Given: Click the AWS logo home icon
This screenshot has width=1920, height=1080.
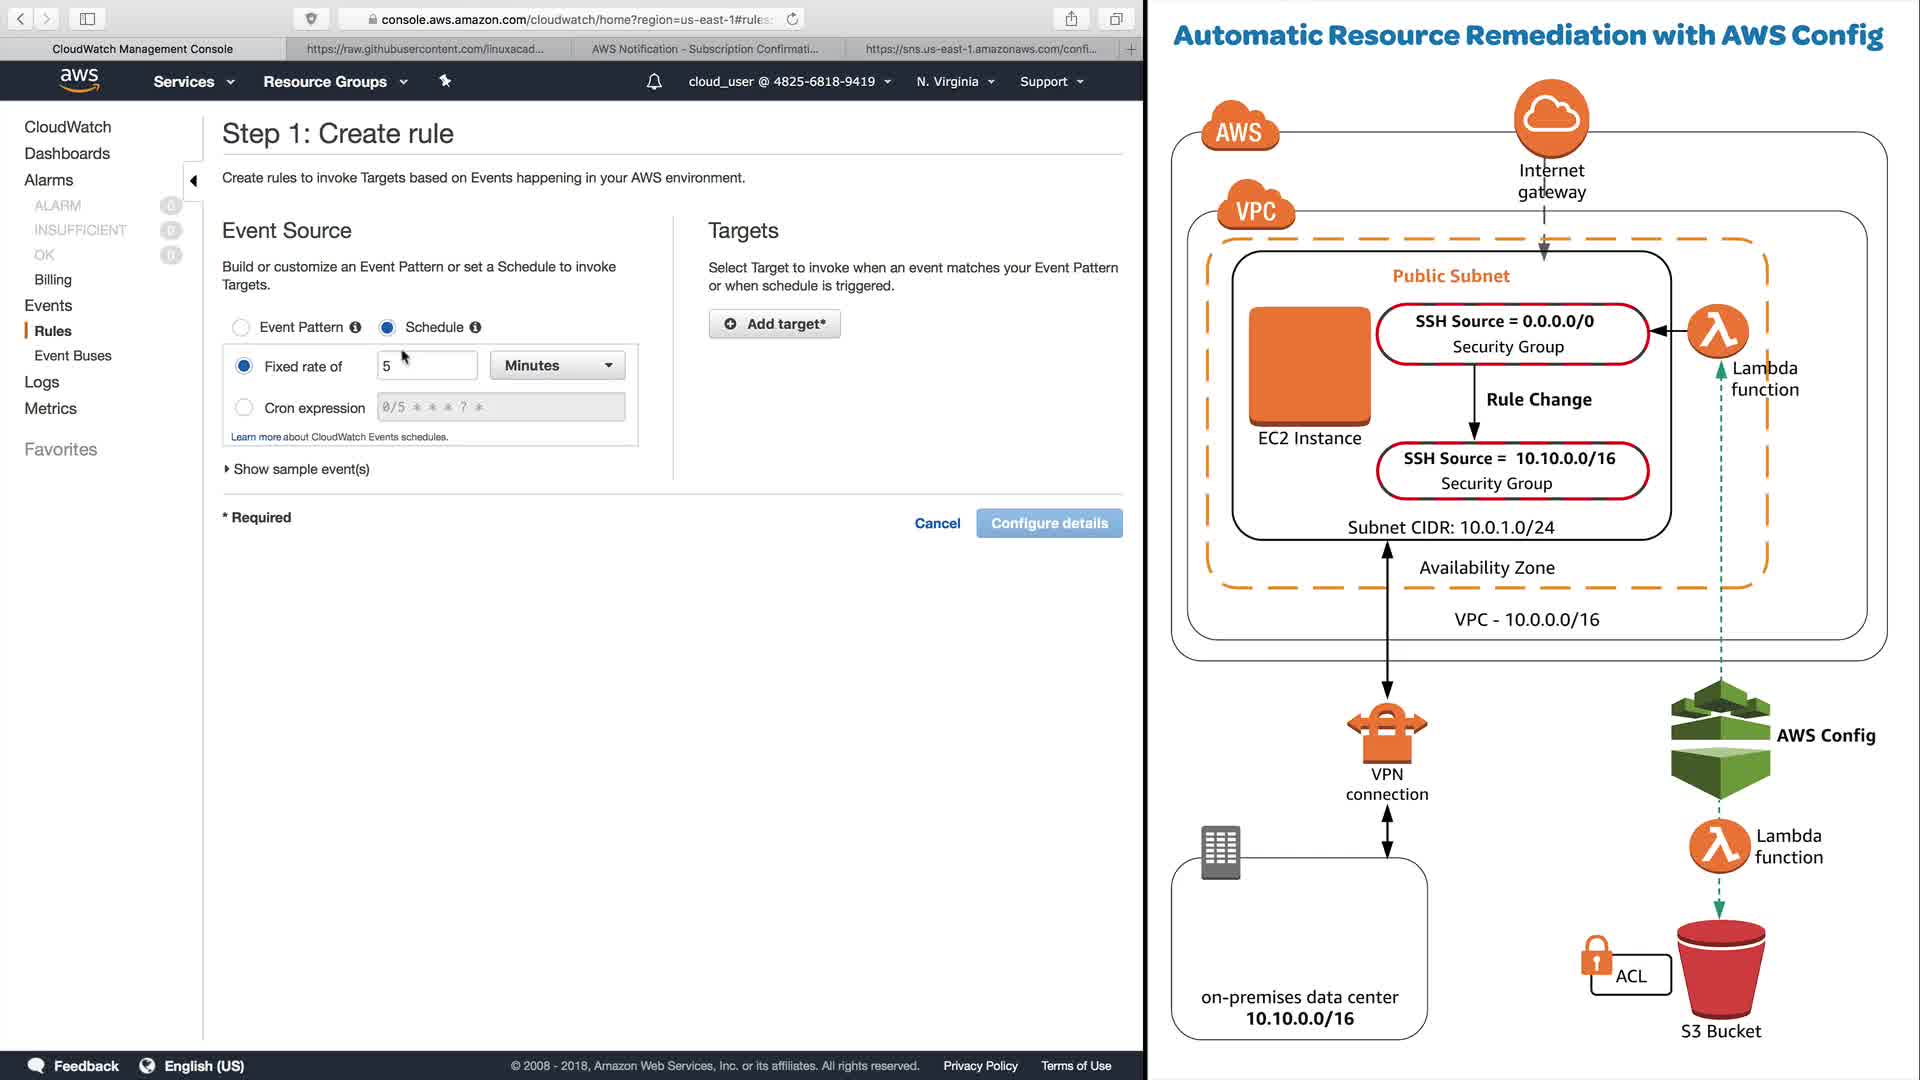Looking at the screenshot, I should 79,80.
